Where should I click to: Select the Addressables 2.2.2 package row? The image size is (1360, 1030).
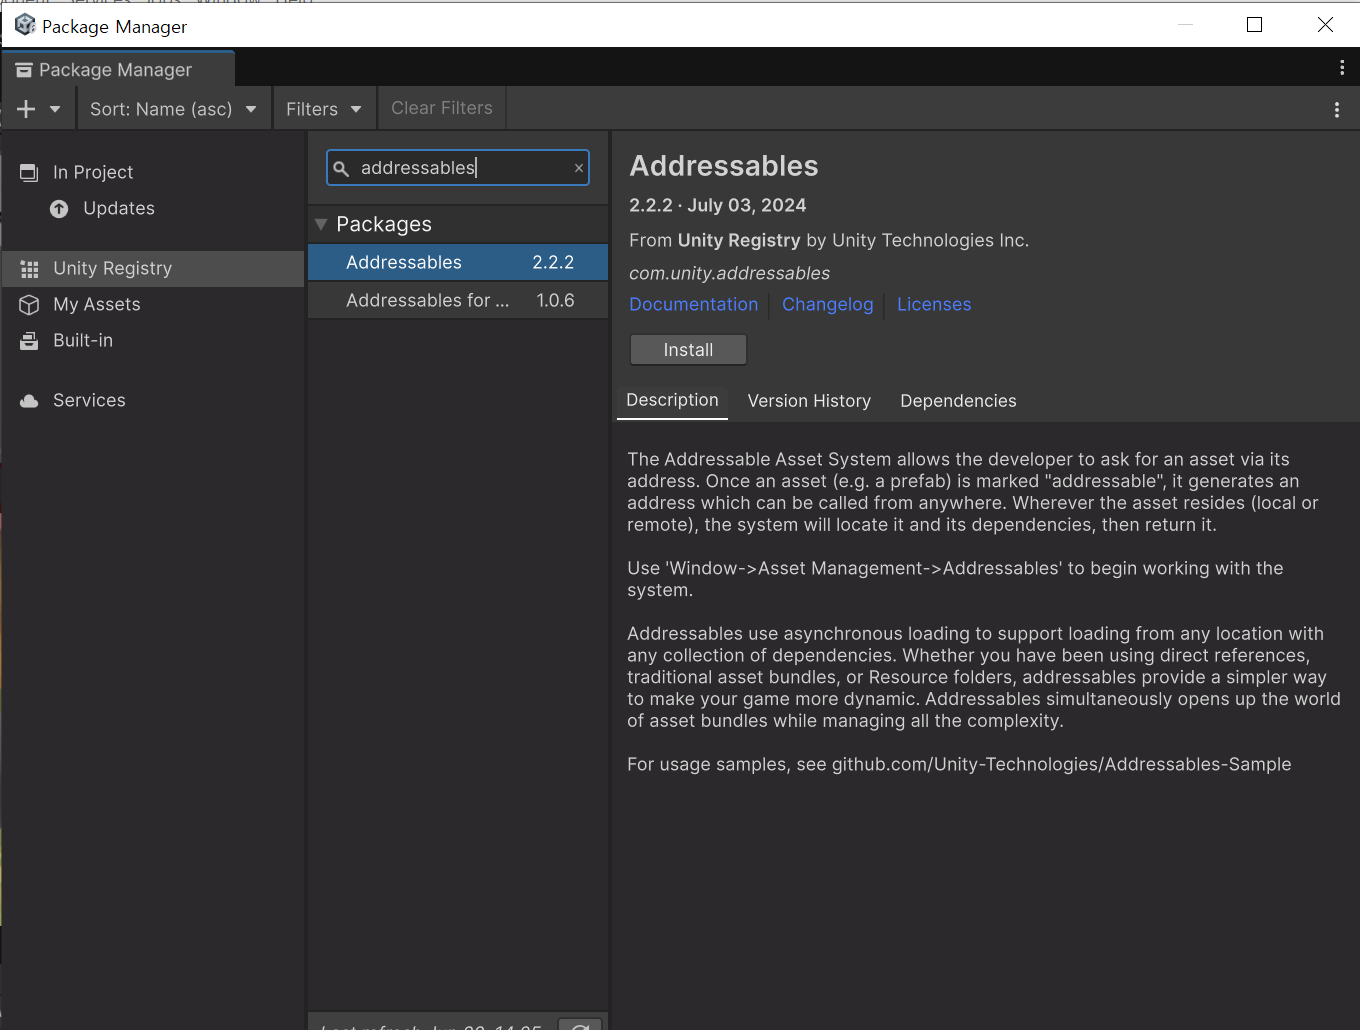458,262
